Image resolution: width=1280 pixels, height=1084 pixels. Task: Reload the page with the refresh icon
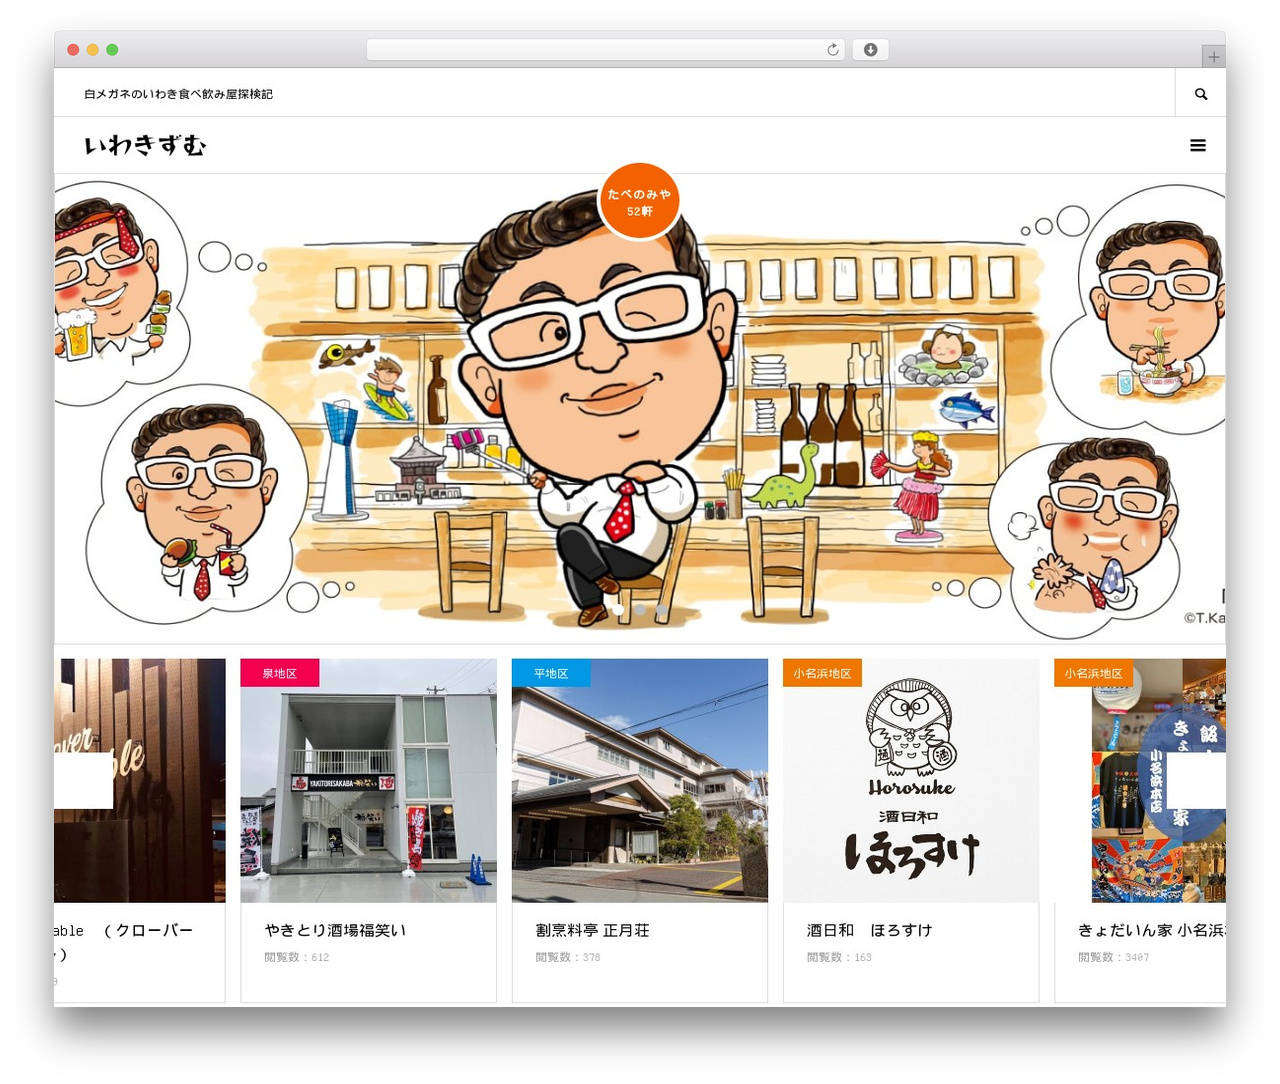click(832, 50)
